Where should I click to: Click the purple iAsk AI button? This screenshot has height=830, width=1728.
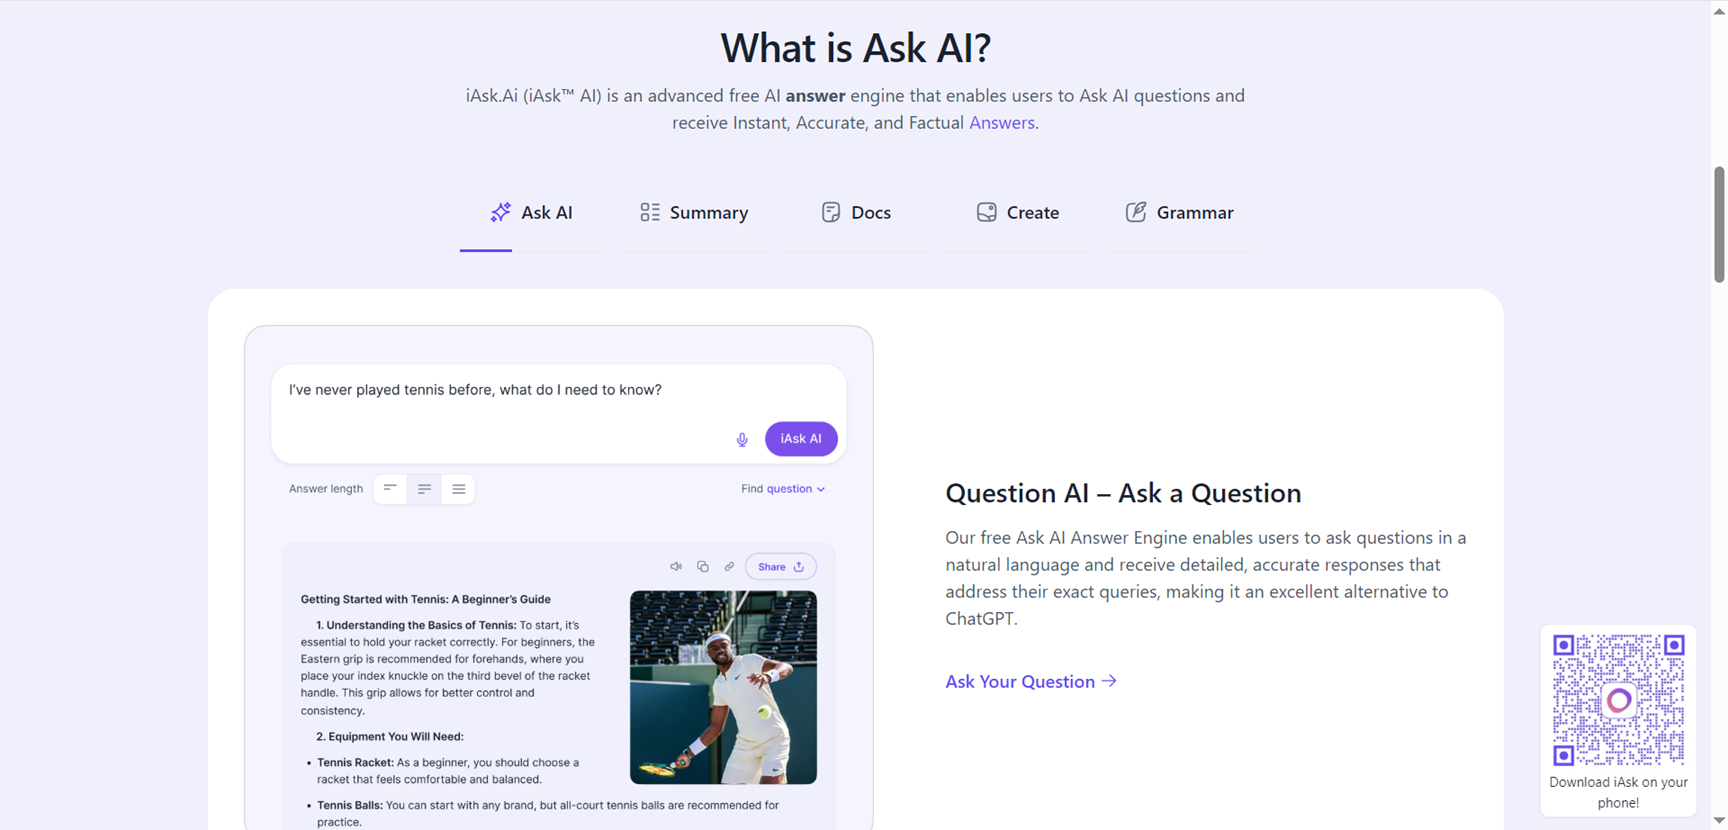[801, 439]
